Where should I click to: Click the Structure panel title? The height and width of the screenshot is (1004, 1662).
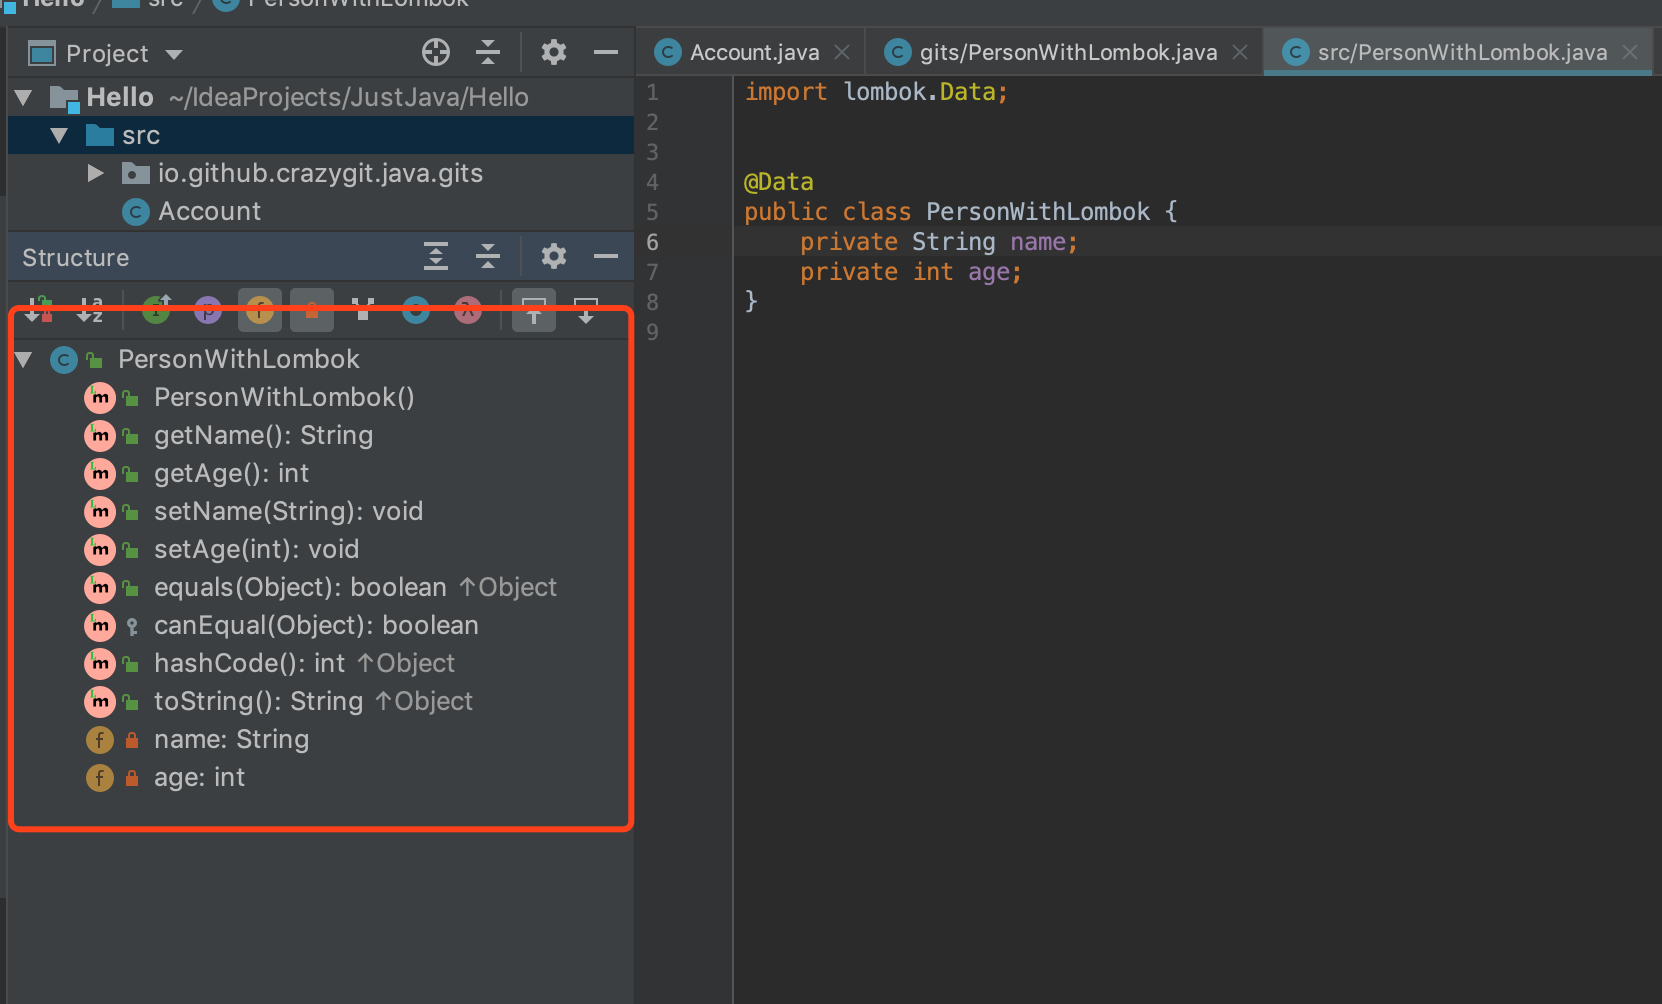76,258
